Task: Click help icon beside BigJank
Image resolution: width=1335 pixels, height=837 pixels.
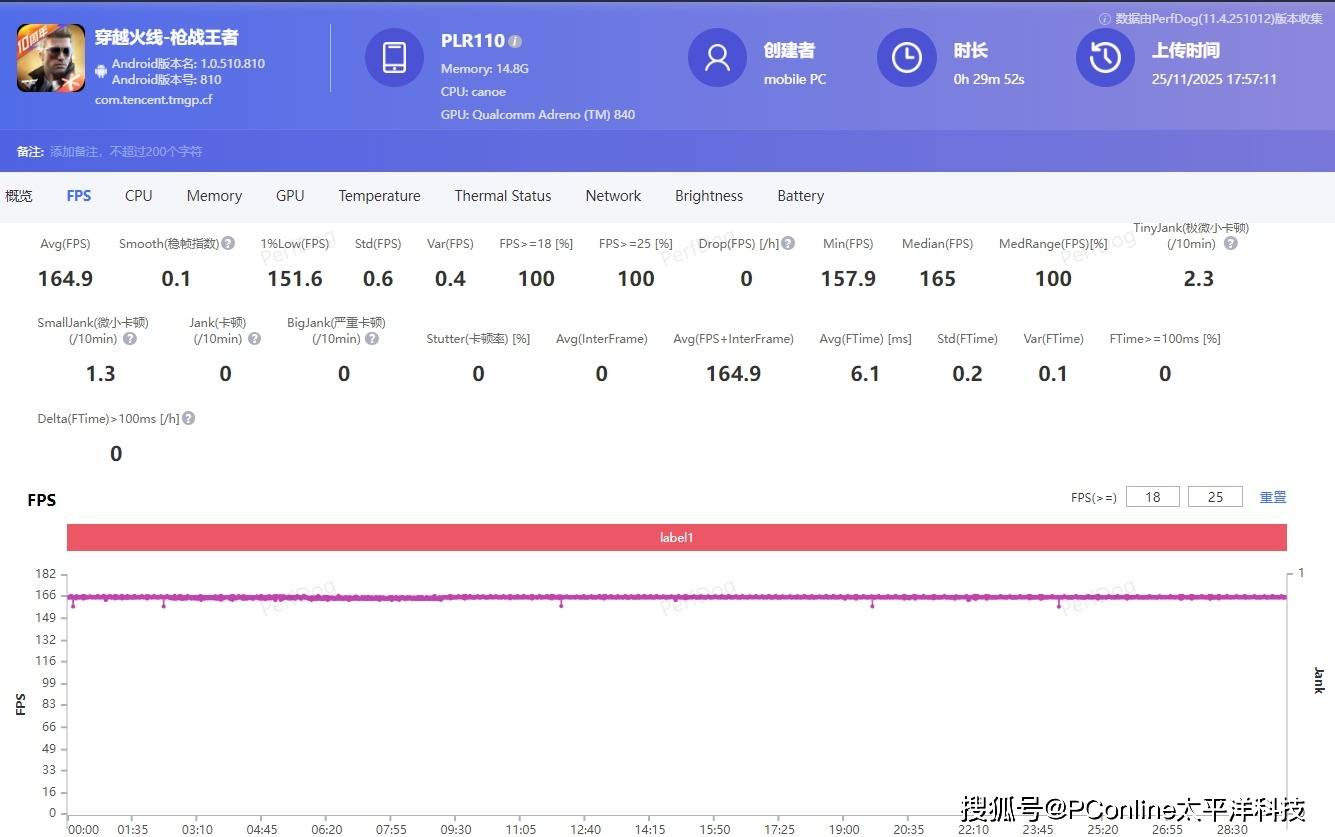Action: 372,339
